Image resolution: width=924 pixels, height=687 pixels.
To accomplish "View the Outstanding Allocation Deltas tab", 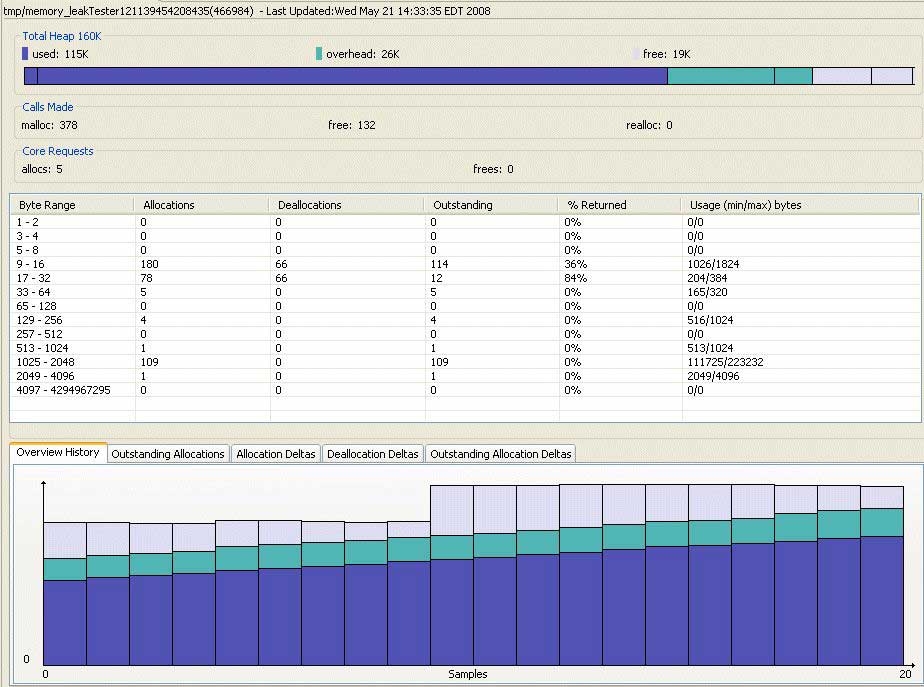I will [500, 453].
